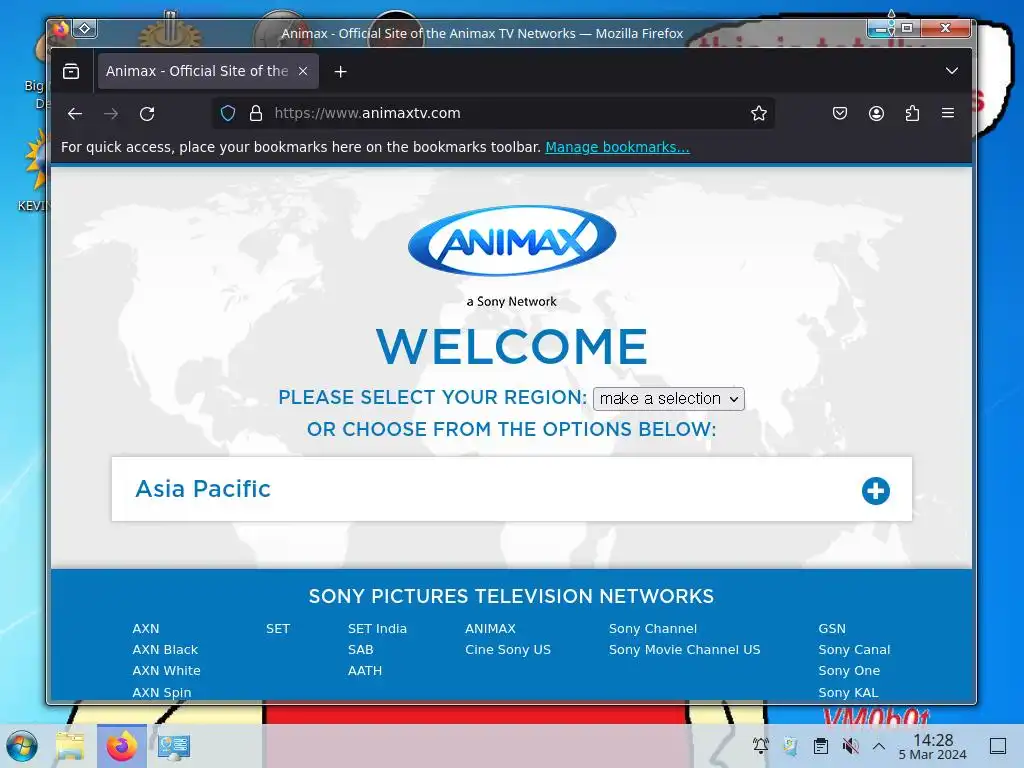Click the Animax logo
Viewport: 1024px width, 768px height.
[x=512, y=240]
